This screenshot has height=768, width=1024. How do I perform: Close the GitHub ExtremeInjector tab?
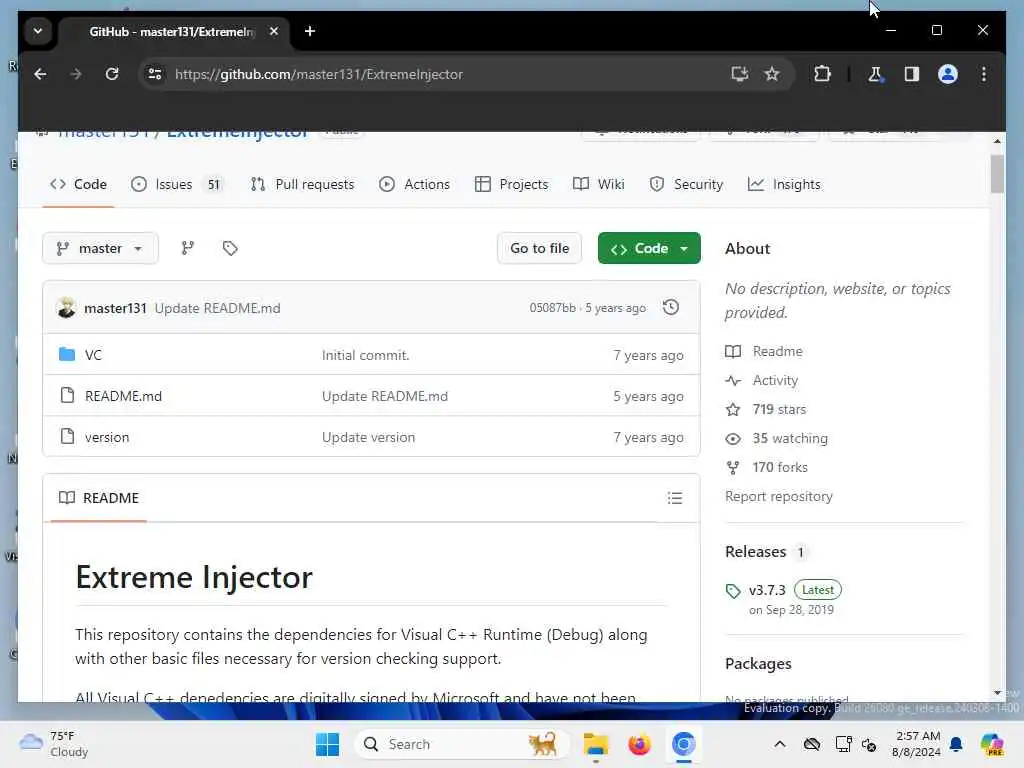[x=274, y=31]
